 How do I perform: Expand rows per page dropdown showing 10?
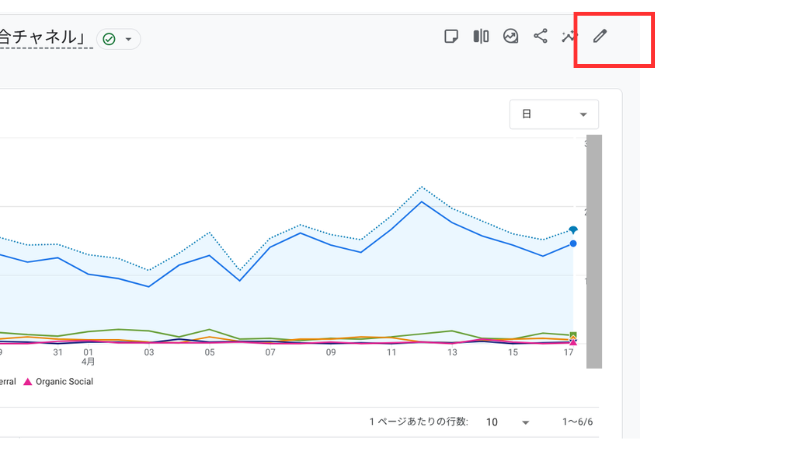(507, 423)
